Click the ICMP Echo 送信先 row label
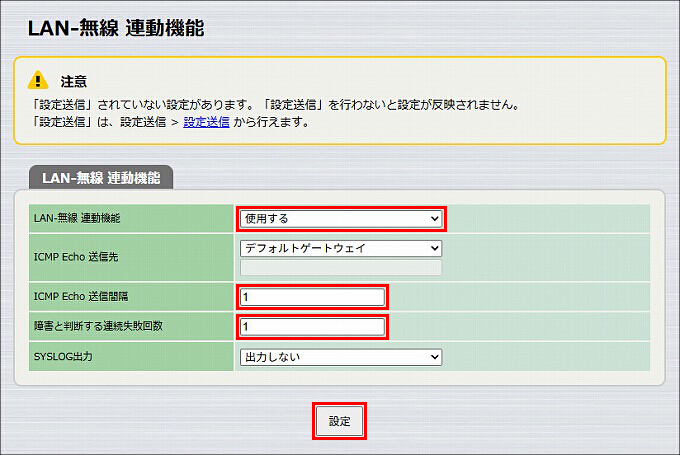The height and width of the screenshot is (455, 680). pos(76,257)
